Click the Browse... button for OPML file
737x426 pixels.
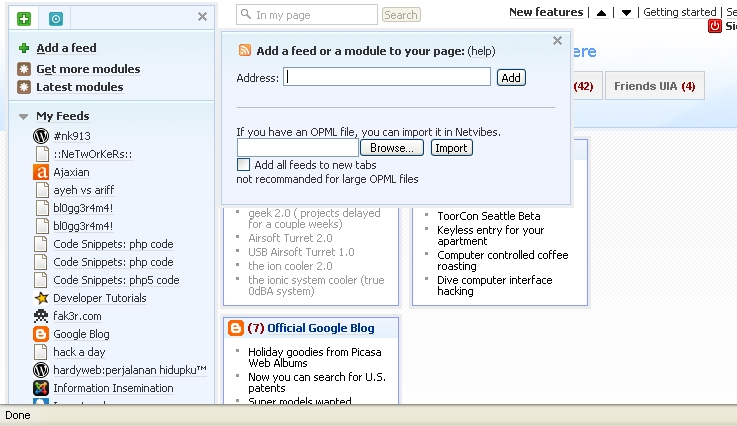(392, 148)
